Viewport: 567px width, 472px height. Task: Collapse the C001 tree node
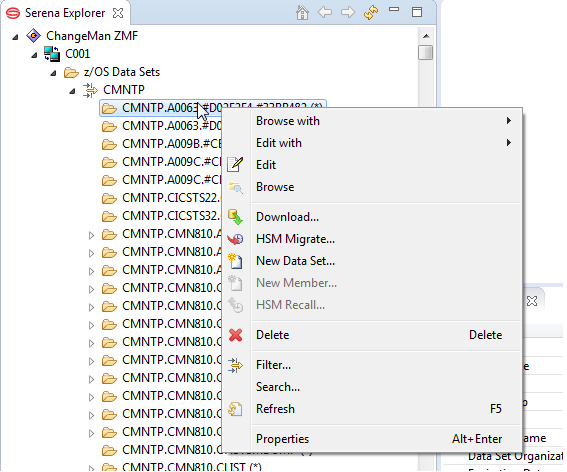pos(34,55)
